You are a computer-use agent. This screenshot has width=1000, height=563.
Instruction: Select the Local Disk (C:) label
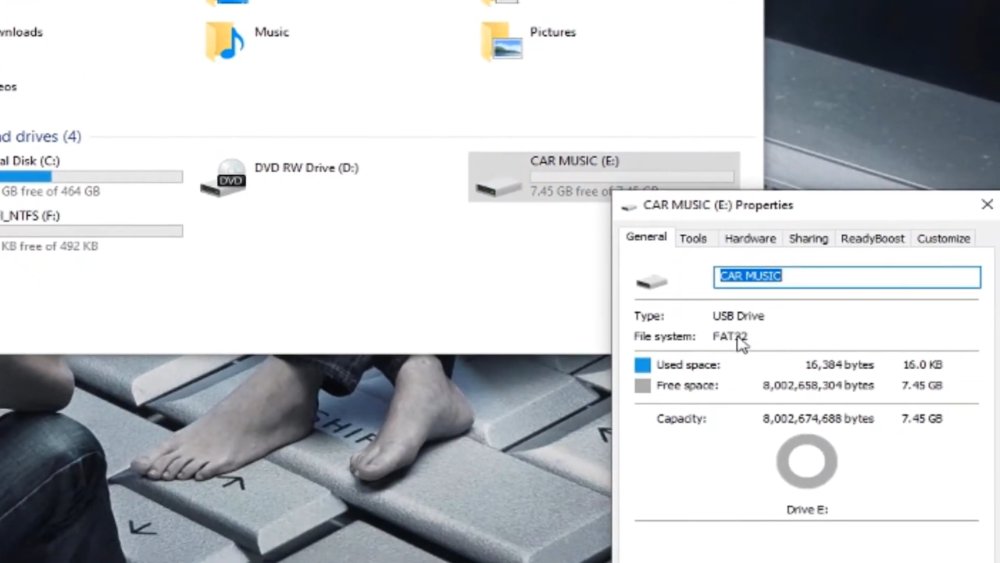coord(30,161)
